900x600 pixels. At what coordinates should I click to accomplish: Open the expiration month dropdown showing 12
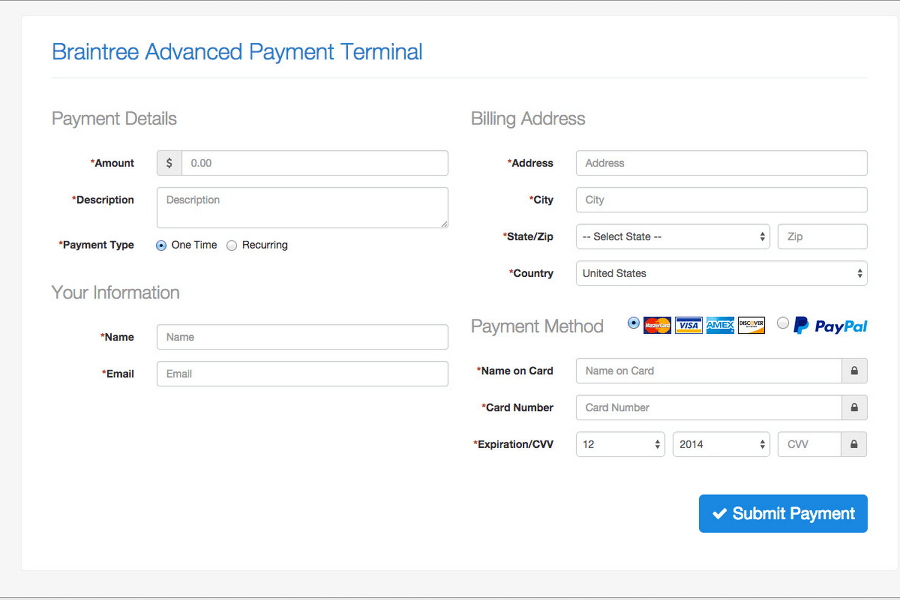[620, 444]
